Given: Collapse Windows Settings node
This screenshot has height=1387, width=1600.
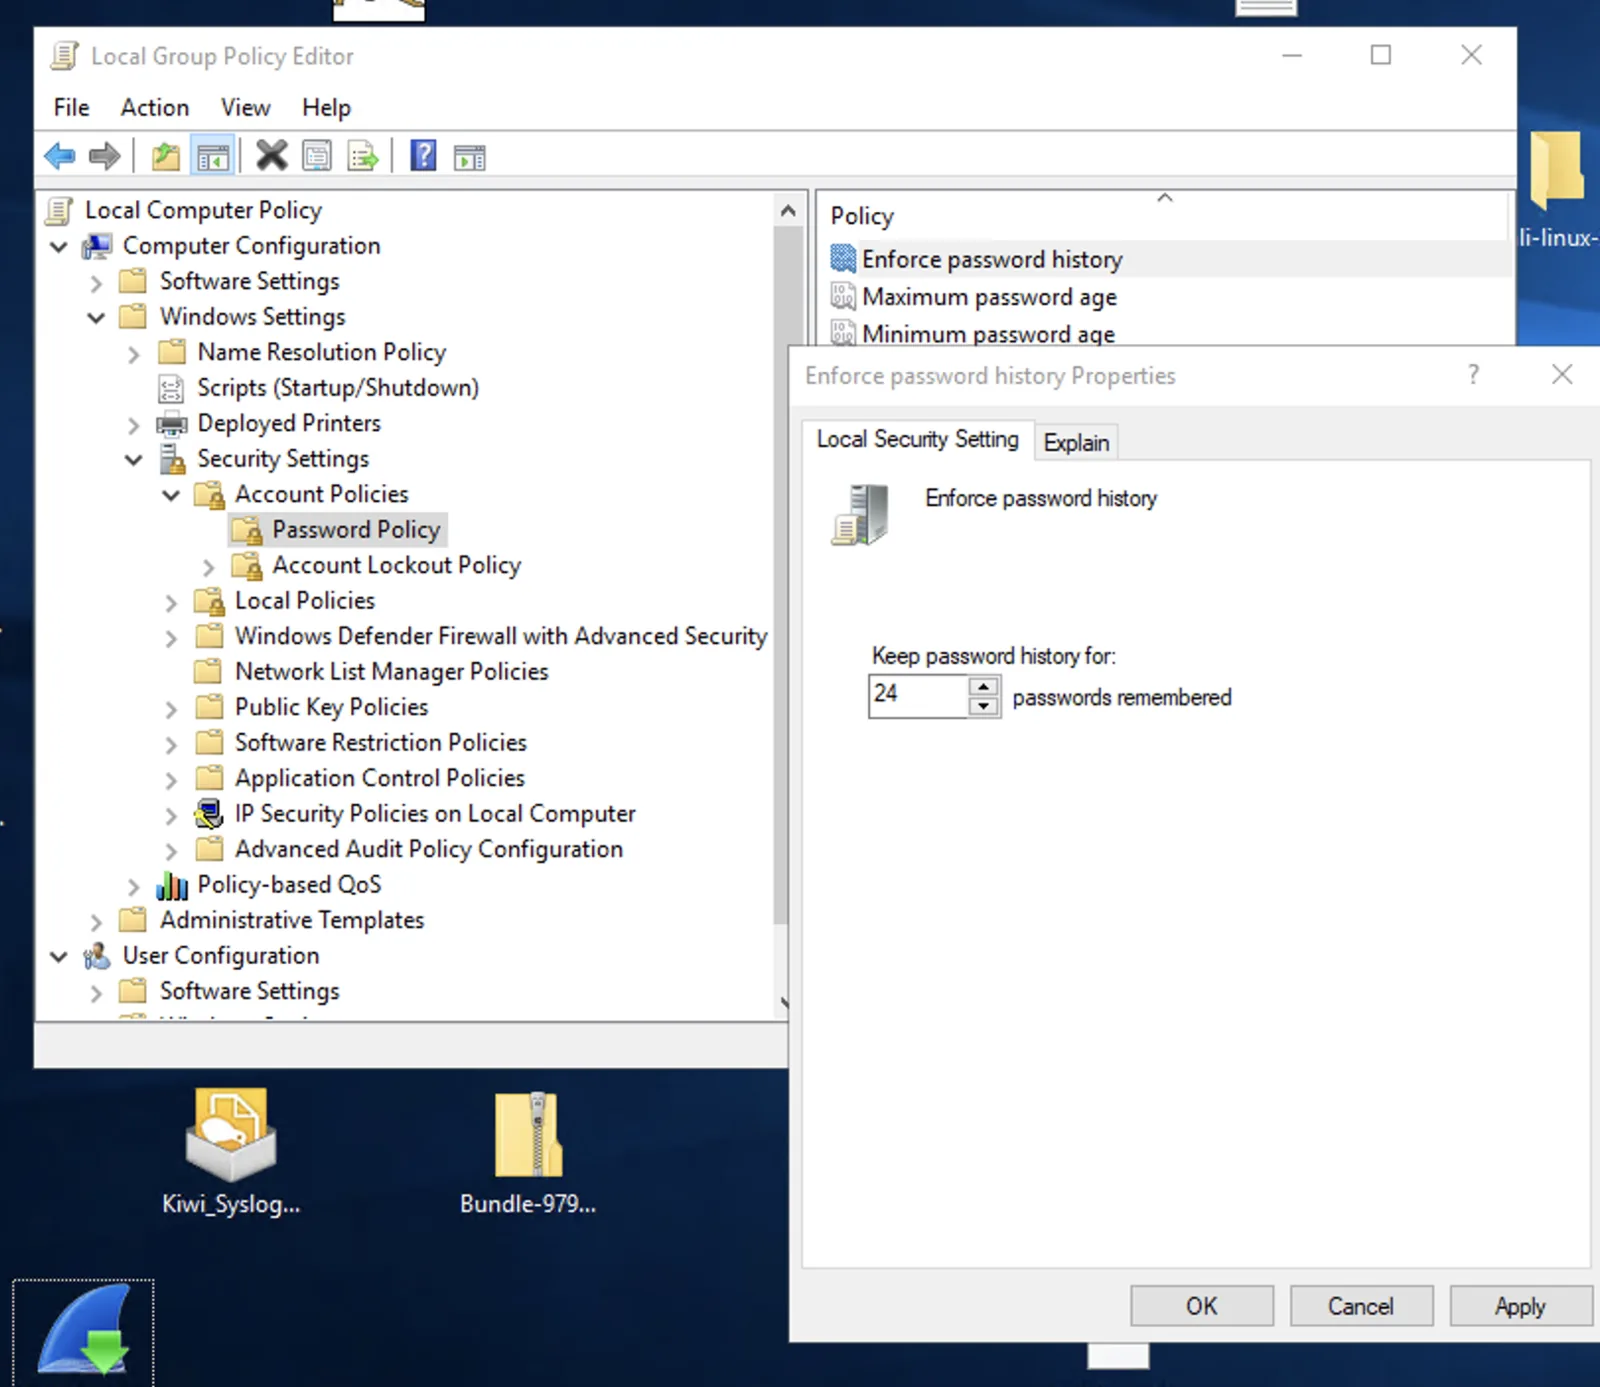Looking at the screenshot, I should [96, 318].
